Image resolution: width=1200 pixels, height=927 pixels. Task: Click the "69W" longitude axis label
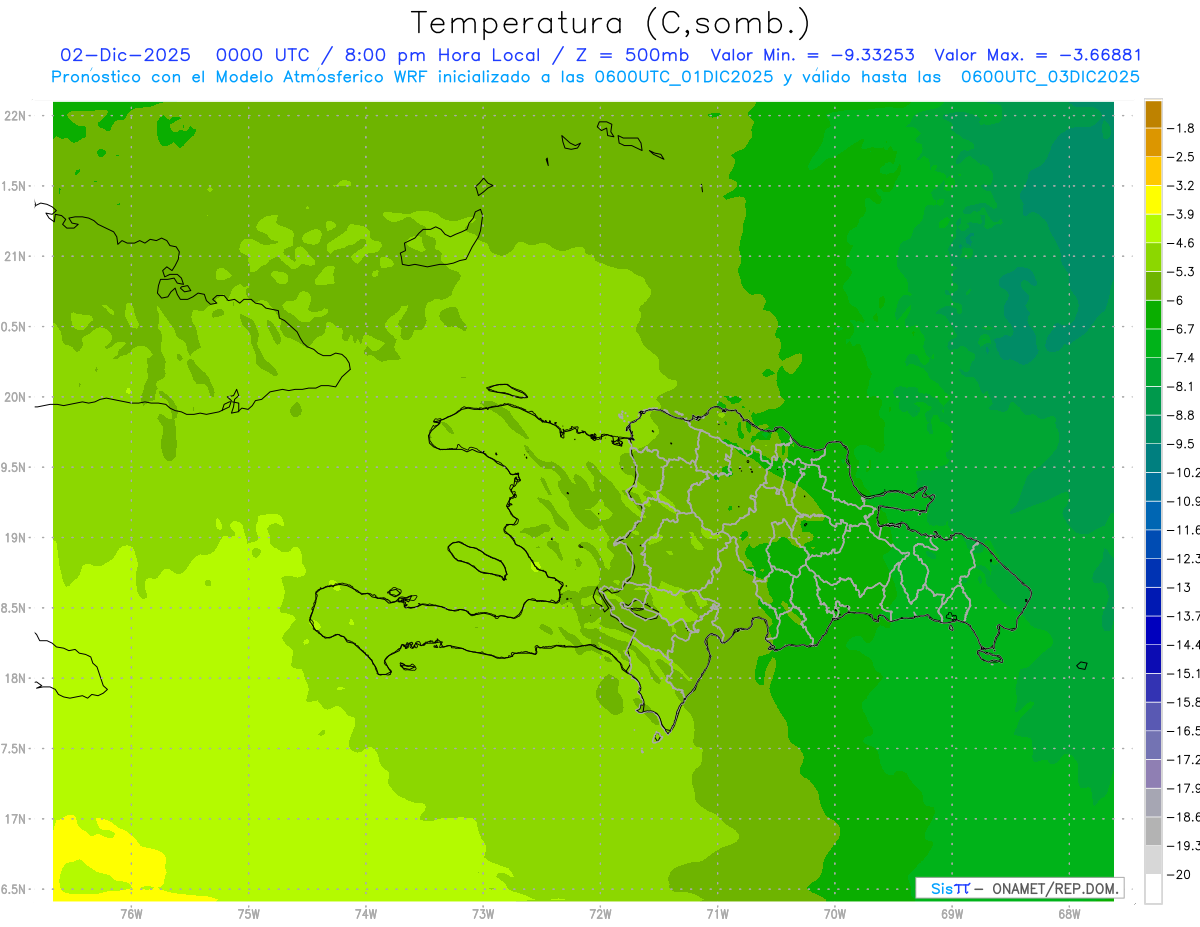click(952, 913)
